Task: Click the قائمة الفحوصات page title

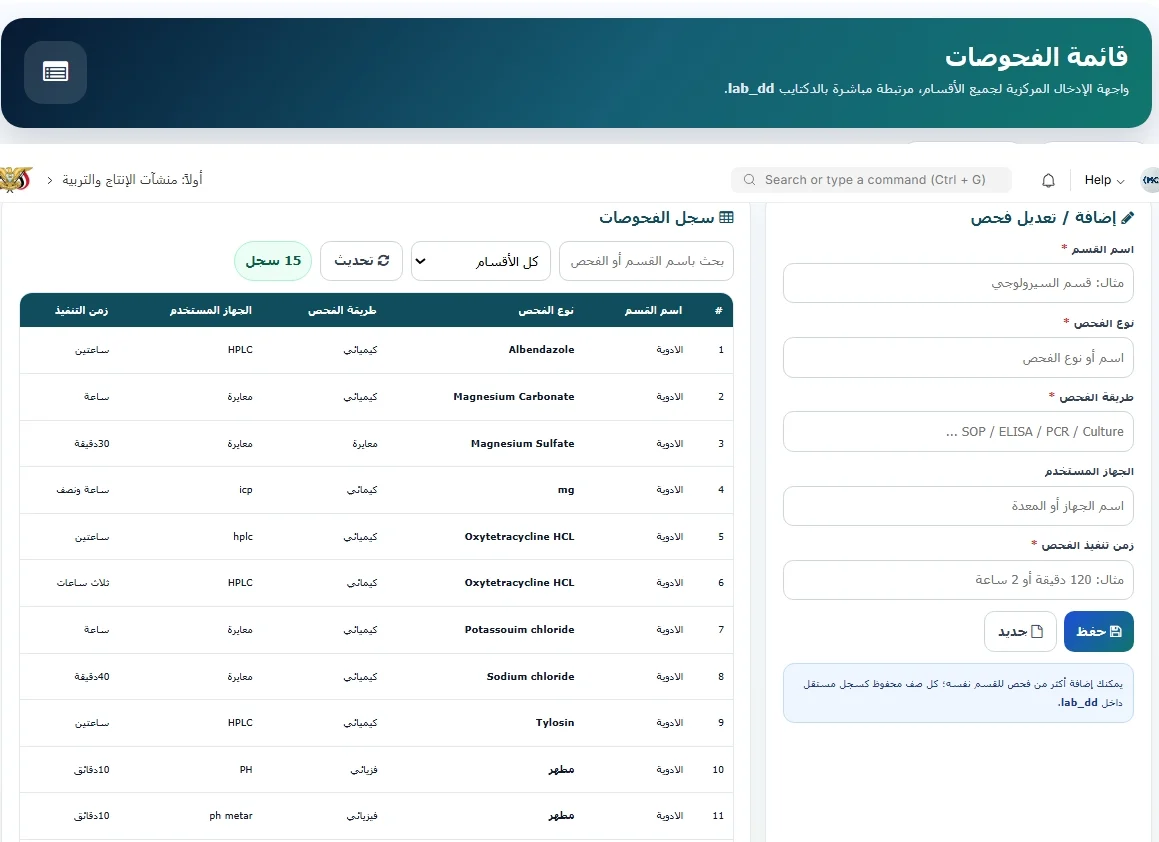Action: [1036, 57]
